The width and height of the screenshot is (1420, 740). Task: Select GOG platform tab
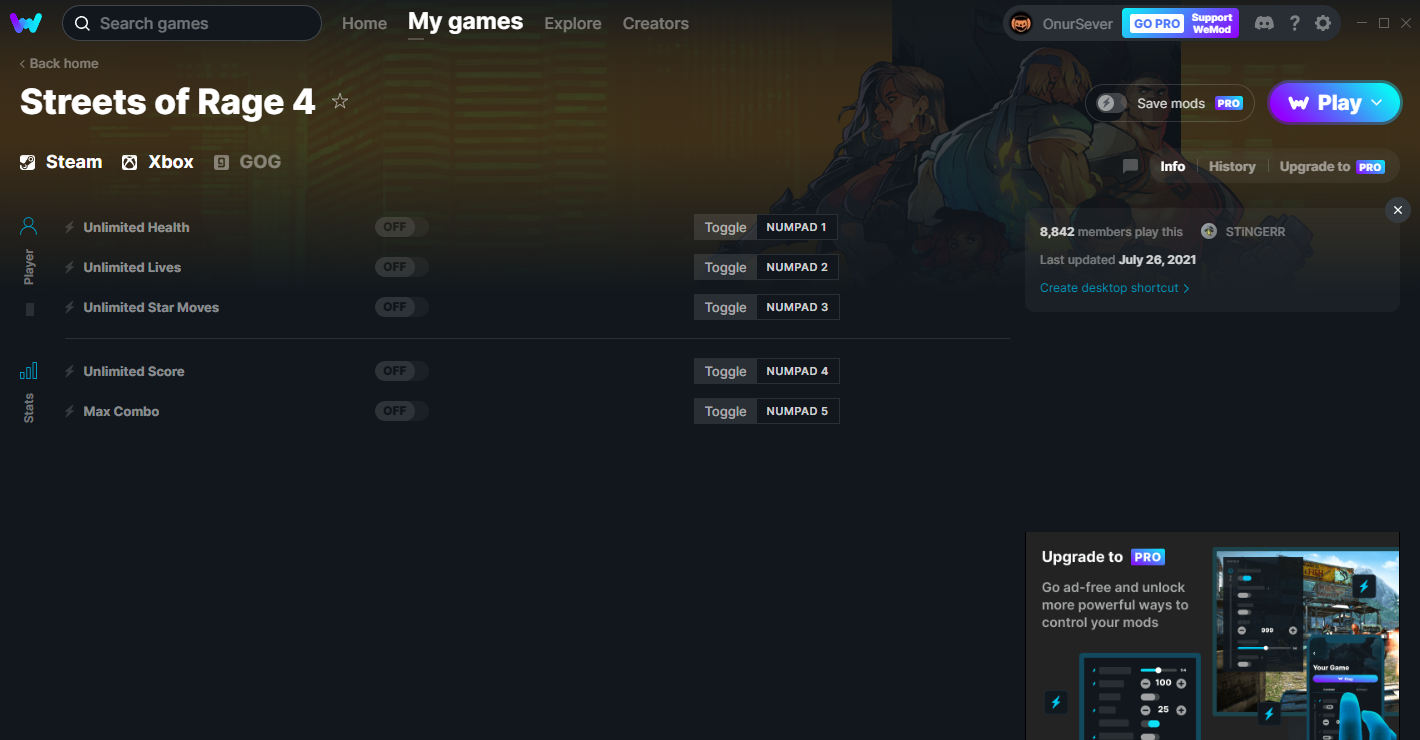[x=247, y=162]
